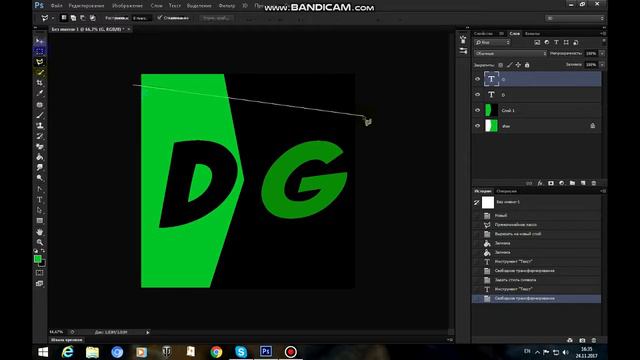Image resolution: width=640 pixels, height=360 pixels.
Task: Open the History panel flyout menu
Action: 603,191
